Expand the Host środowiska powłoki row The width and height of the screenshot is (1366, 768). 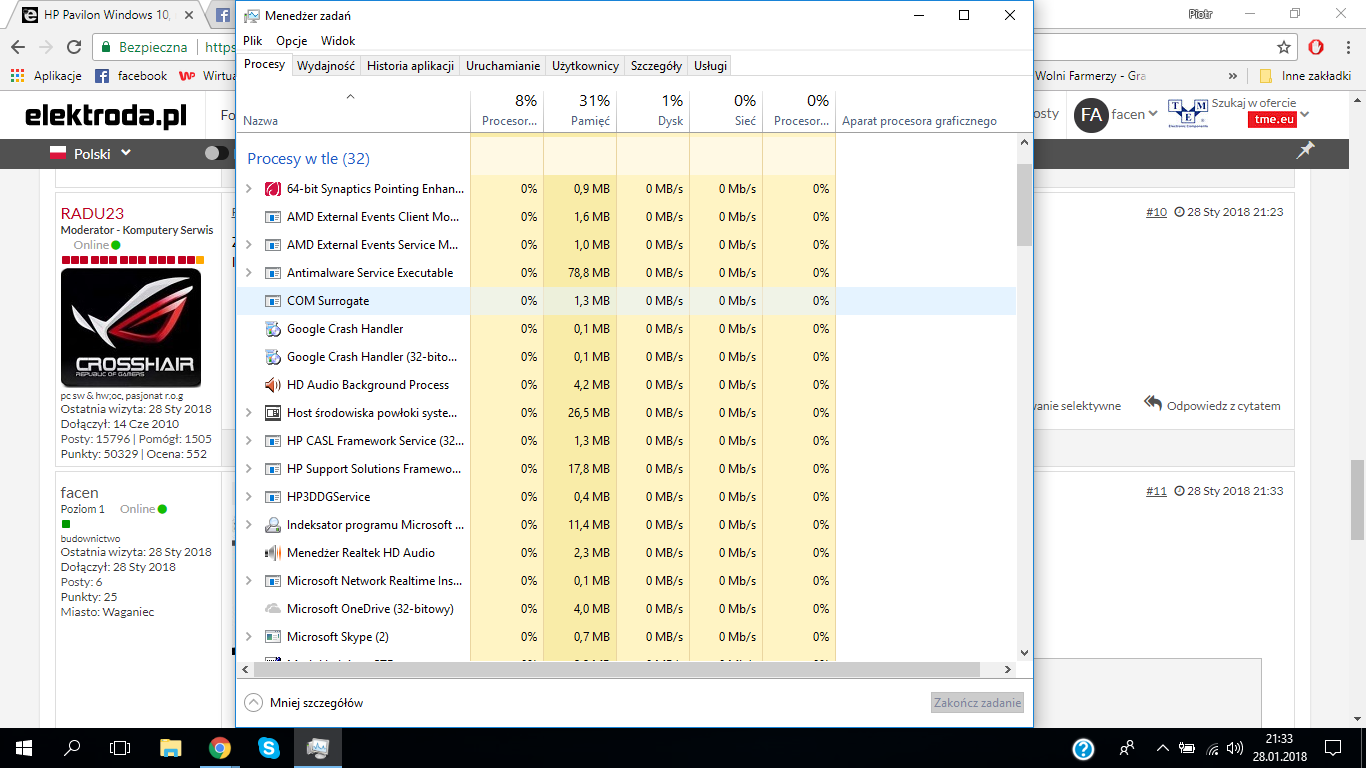click(x=249, y=413)
